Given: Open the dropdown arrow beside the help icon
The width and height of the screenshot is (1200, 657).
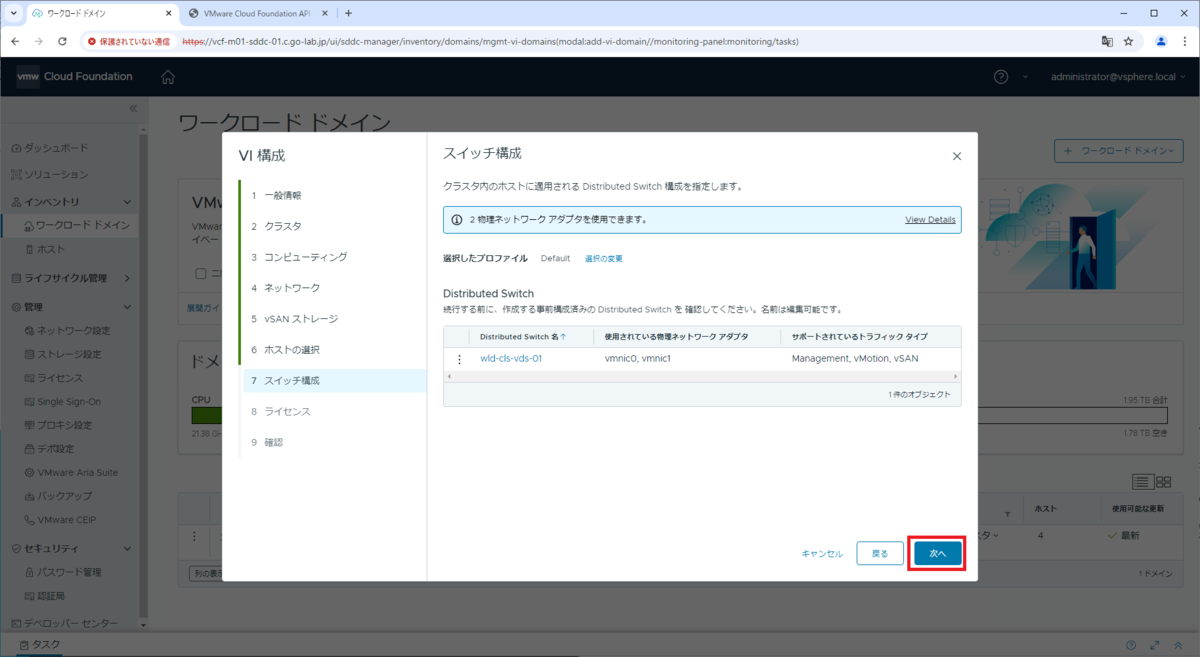Looking at the screenshot, I should coord(1025,77).
